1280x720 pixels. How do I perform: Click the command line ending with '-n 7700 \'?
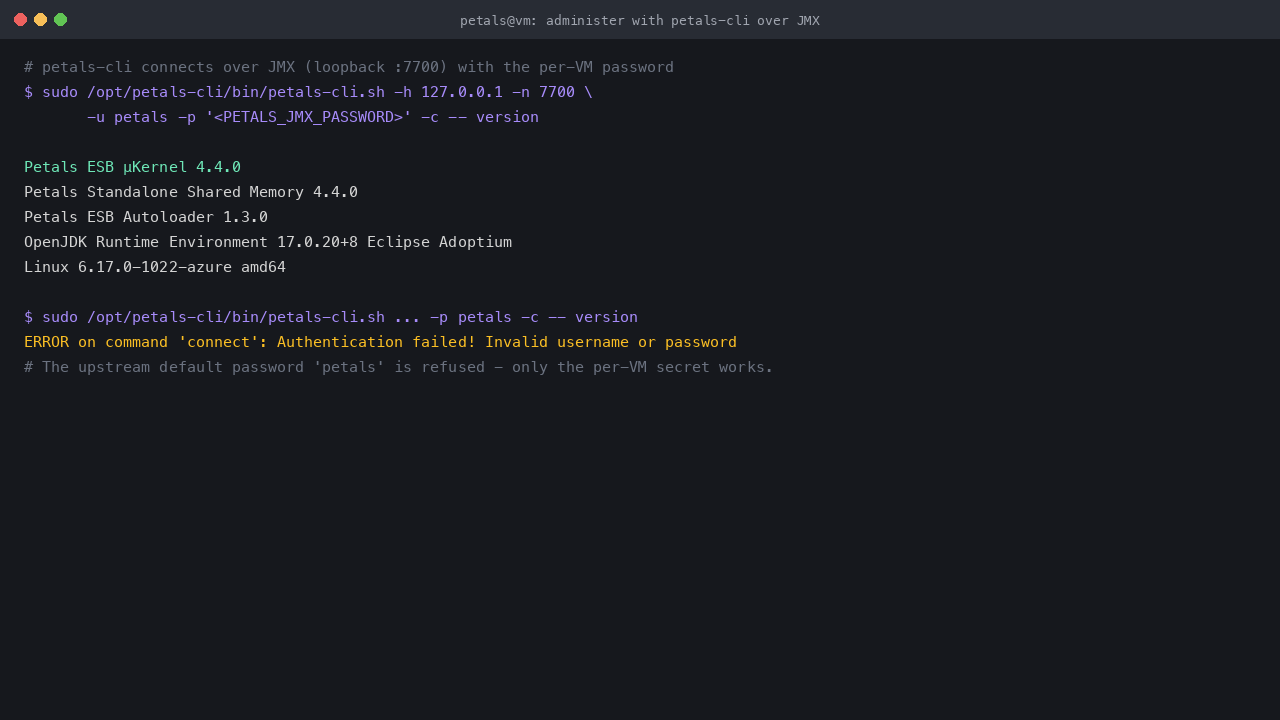coord(308,92)
